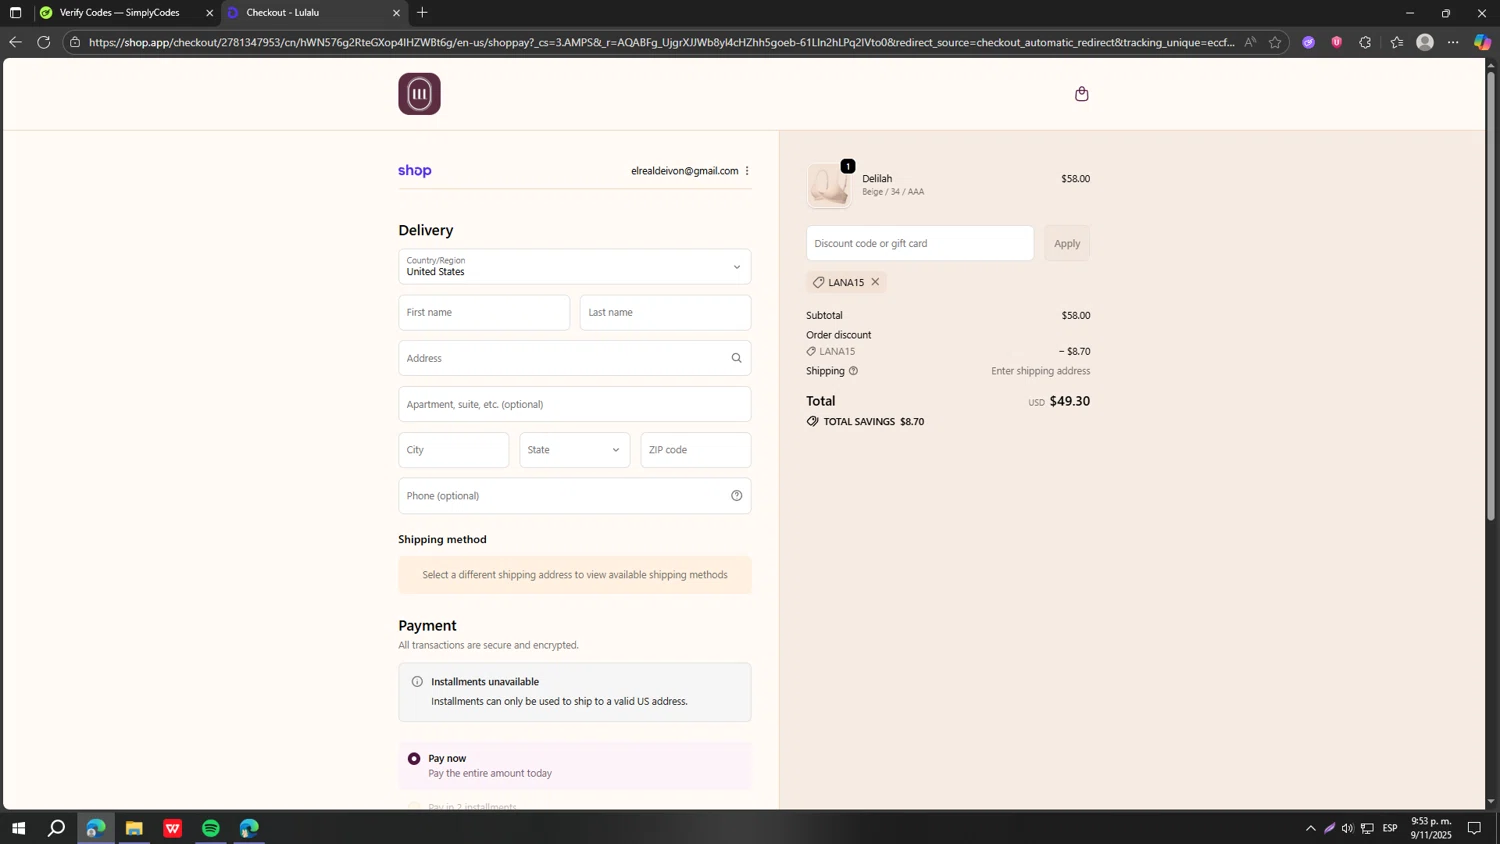Remove the LANA15 discount code
Viewport: 1500px width, 844px height.
875,282
